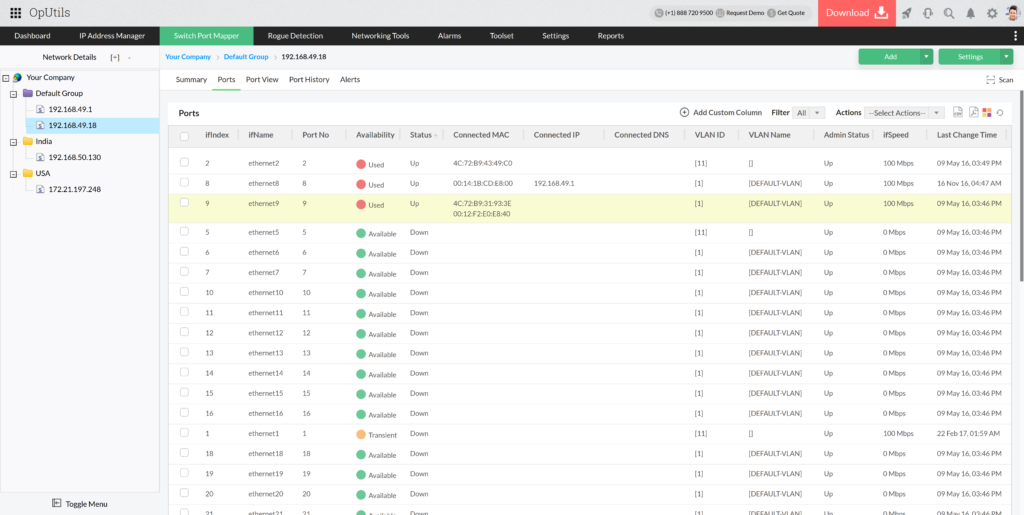1024x515 pixels.
Task: Open the top bar settings gear
Action: [x=992, y=13]
